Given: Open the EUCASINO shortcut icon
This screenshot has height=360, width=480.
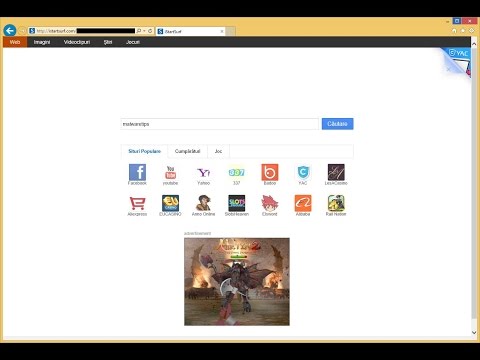Looking at the screenshot, I should [x=170, y=203].
